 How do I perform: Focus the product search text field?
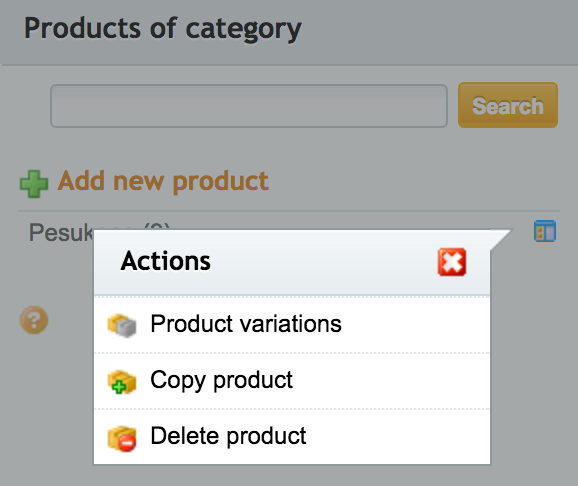[x=249, y=106]
